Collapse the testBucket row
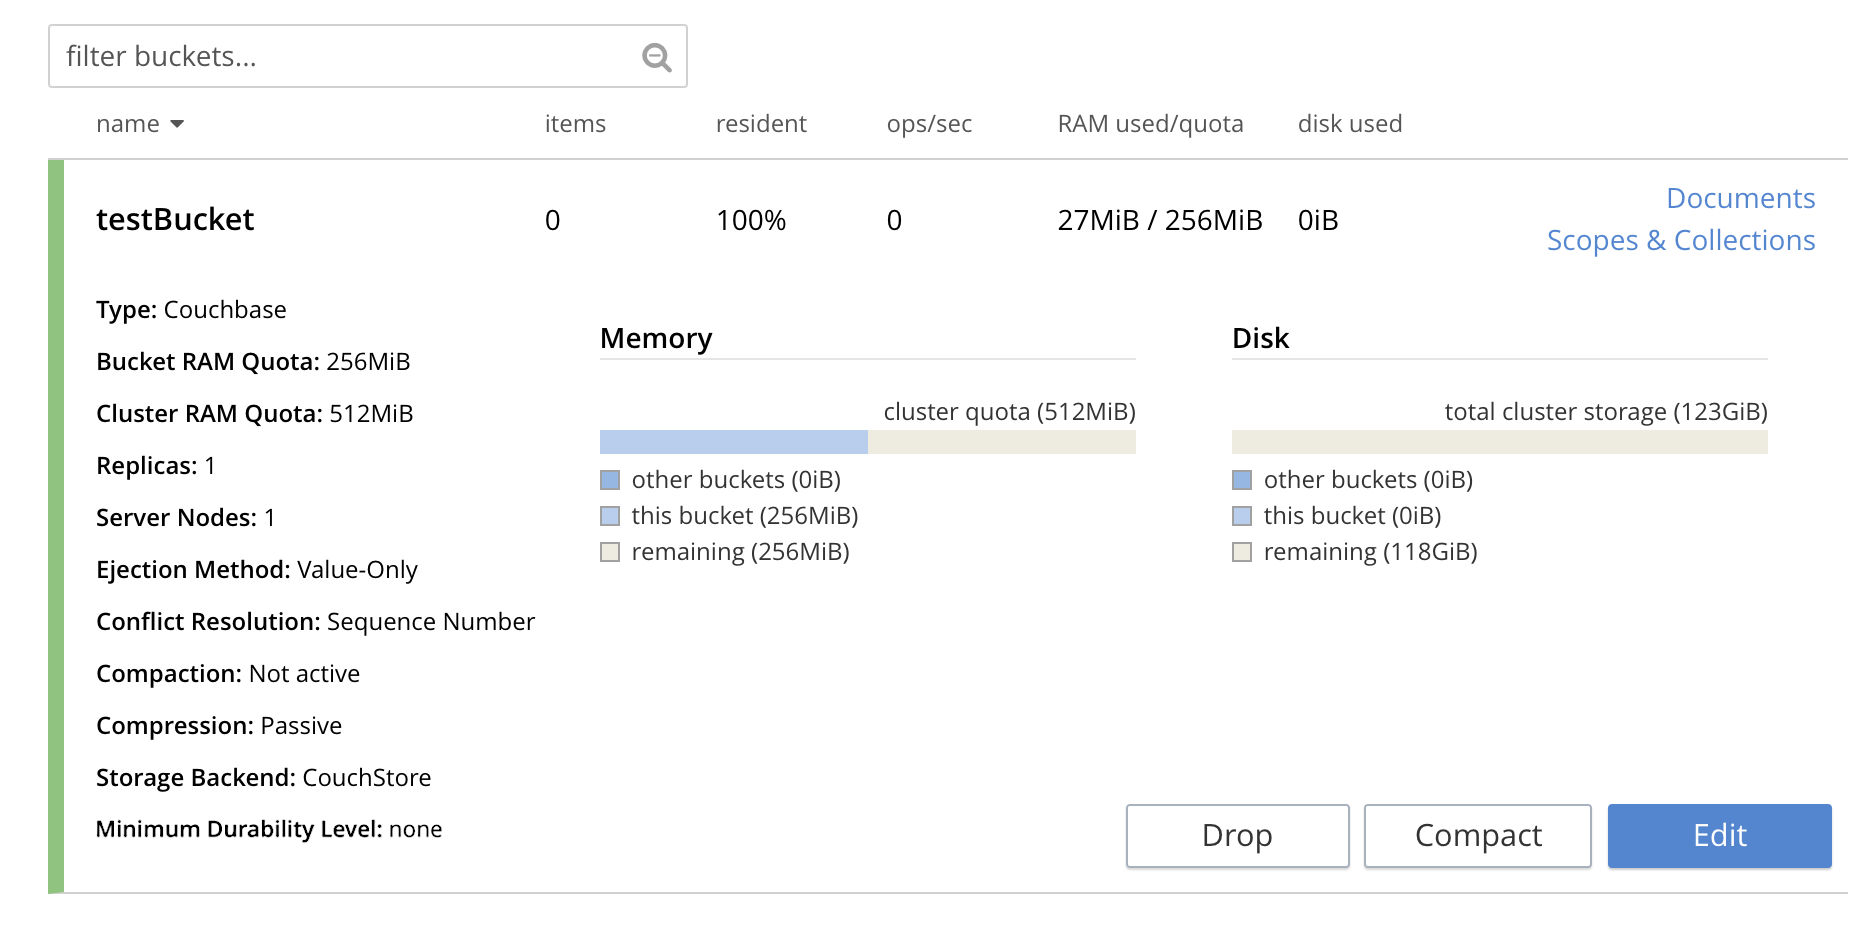This screenshot has width=1850, height=940. tap(175, 220)
